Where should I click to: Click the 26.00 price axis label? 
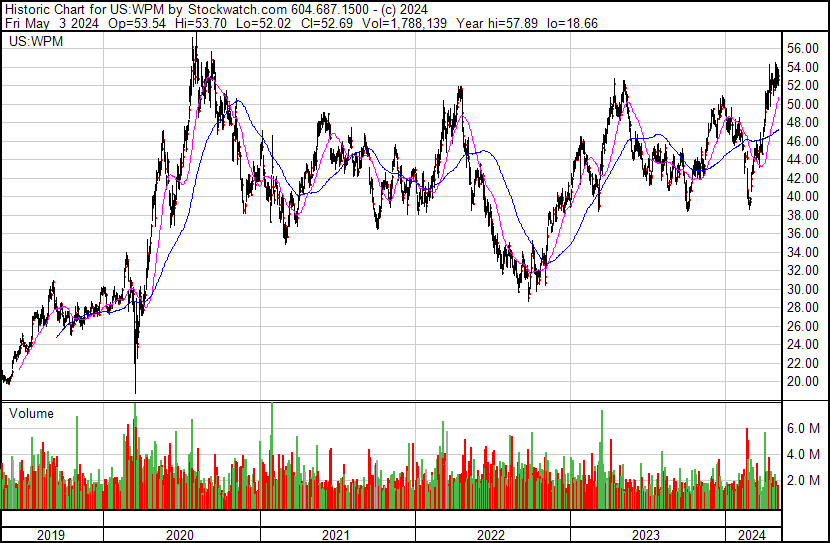click(802, 326)
